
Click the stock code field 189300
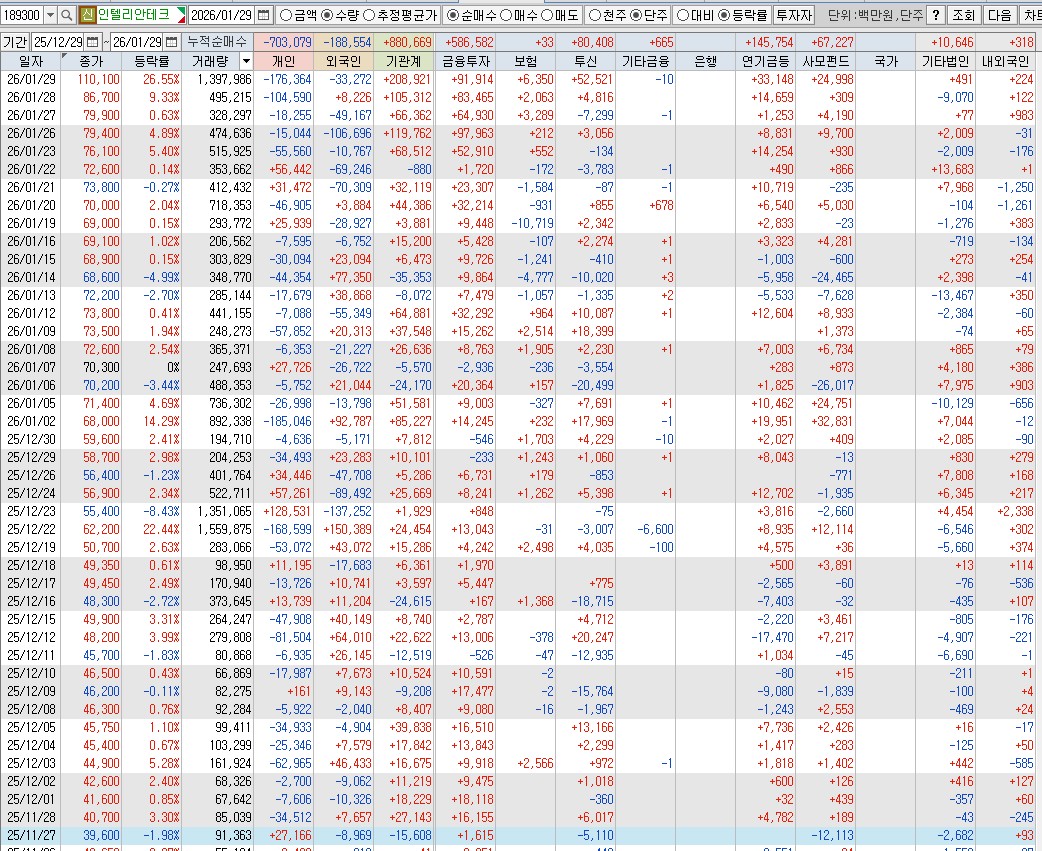[x=23, y=15]
